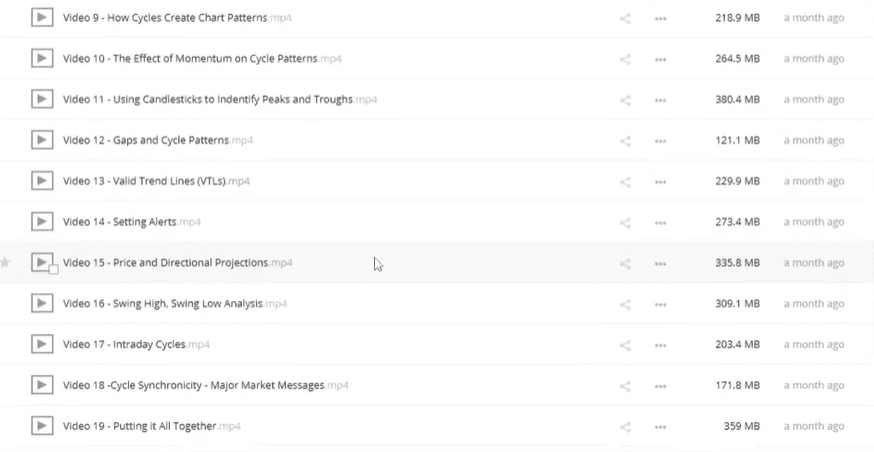The image size is (874, 452).
Task: Open Video 15 - Price and Directional Projections
Action: pyautogui.click(x=177, y=263)
